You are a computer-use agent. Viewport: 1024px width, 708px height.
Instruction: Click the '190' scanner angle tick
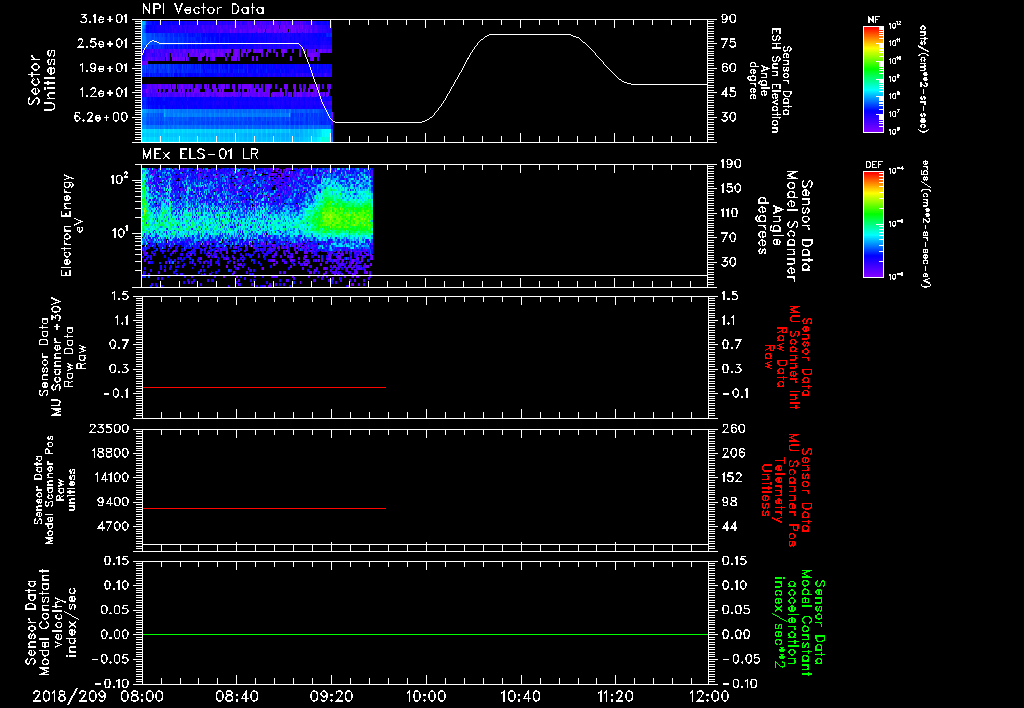point(731,164)
